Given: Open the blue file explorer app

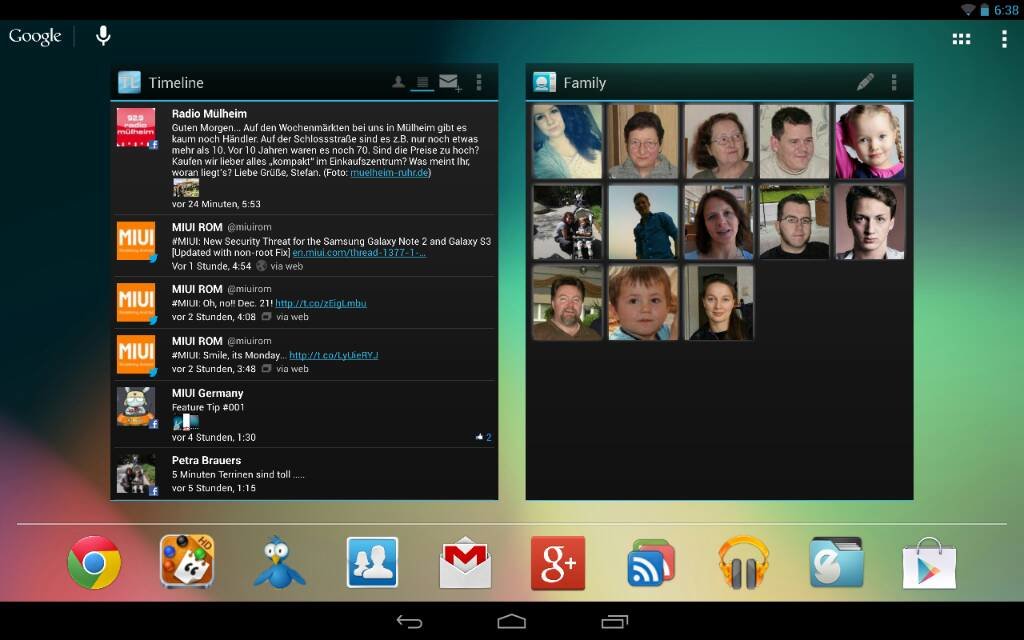Looking at the screenshot, I should pos(836,562).
